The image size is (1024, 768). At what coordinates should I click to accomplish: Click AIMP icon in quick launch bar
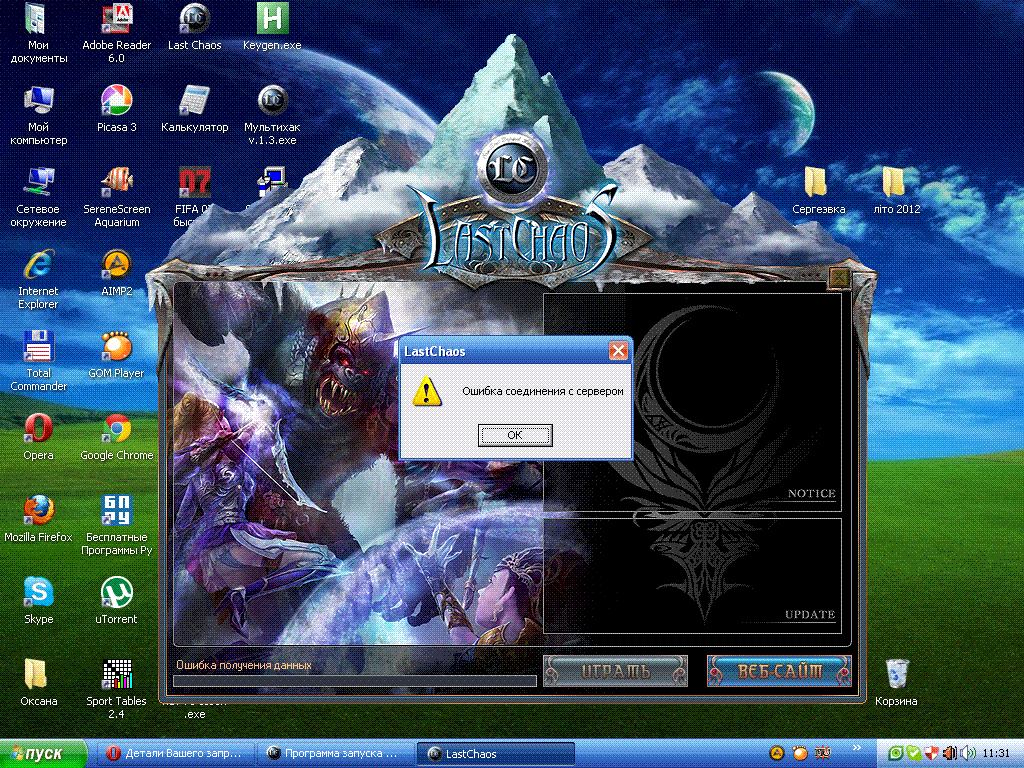tap(776, 753)
